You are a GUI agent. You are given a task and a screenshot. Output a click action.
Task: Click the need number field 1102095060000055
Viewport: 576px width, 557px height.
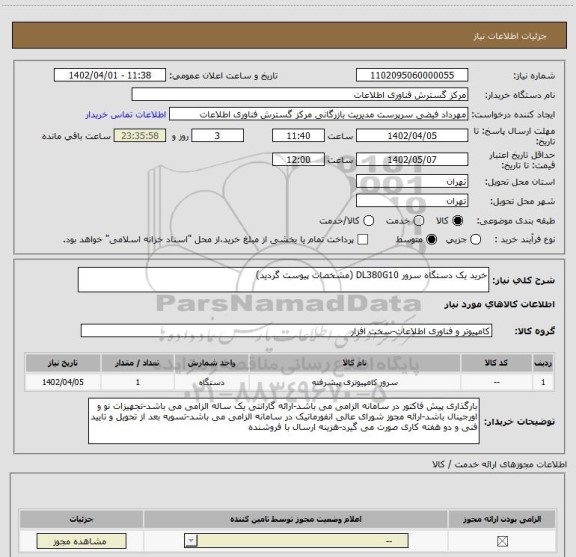click(412, 75)
